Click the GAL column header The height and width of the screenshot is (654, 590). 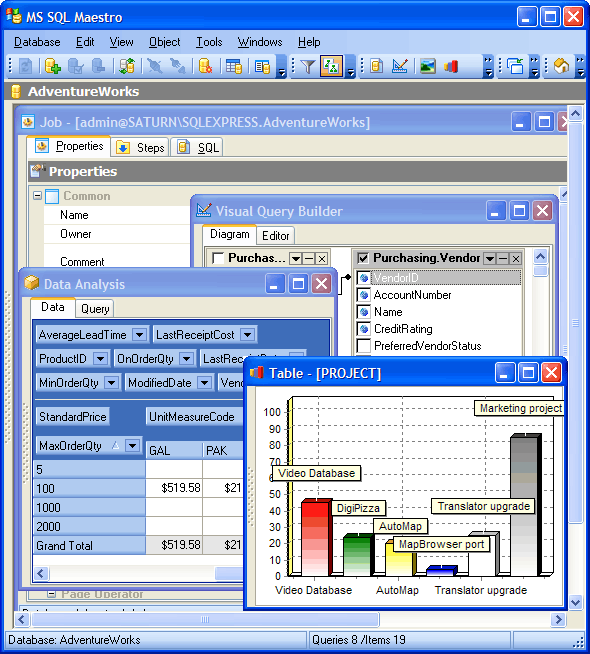tap(174, 450)
